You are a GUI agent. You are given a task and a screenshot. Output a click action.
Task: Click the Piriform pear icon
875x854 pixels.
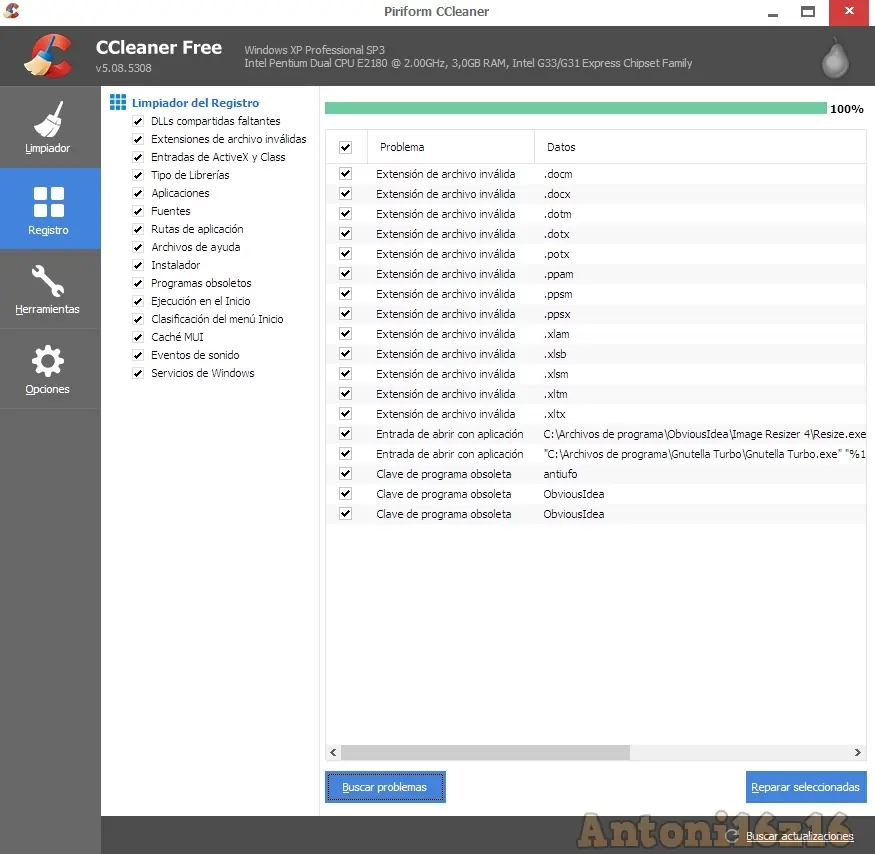click(835, 57)
